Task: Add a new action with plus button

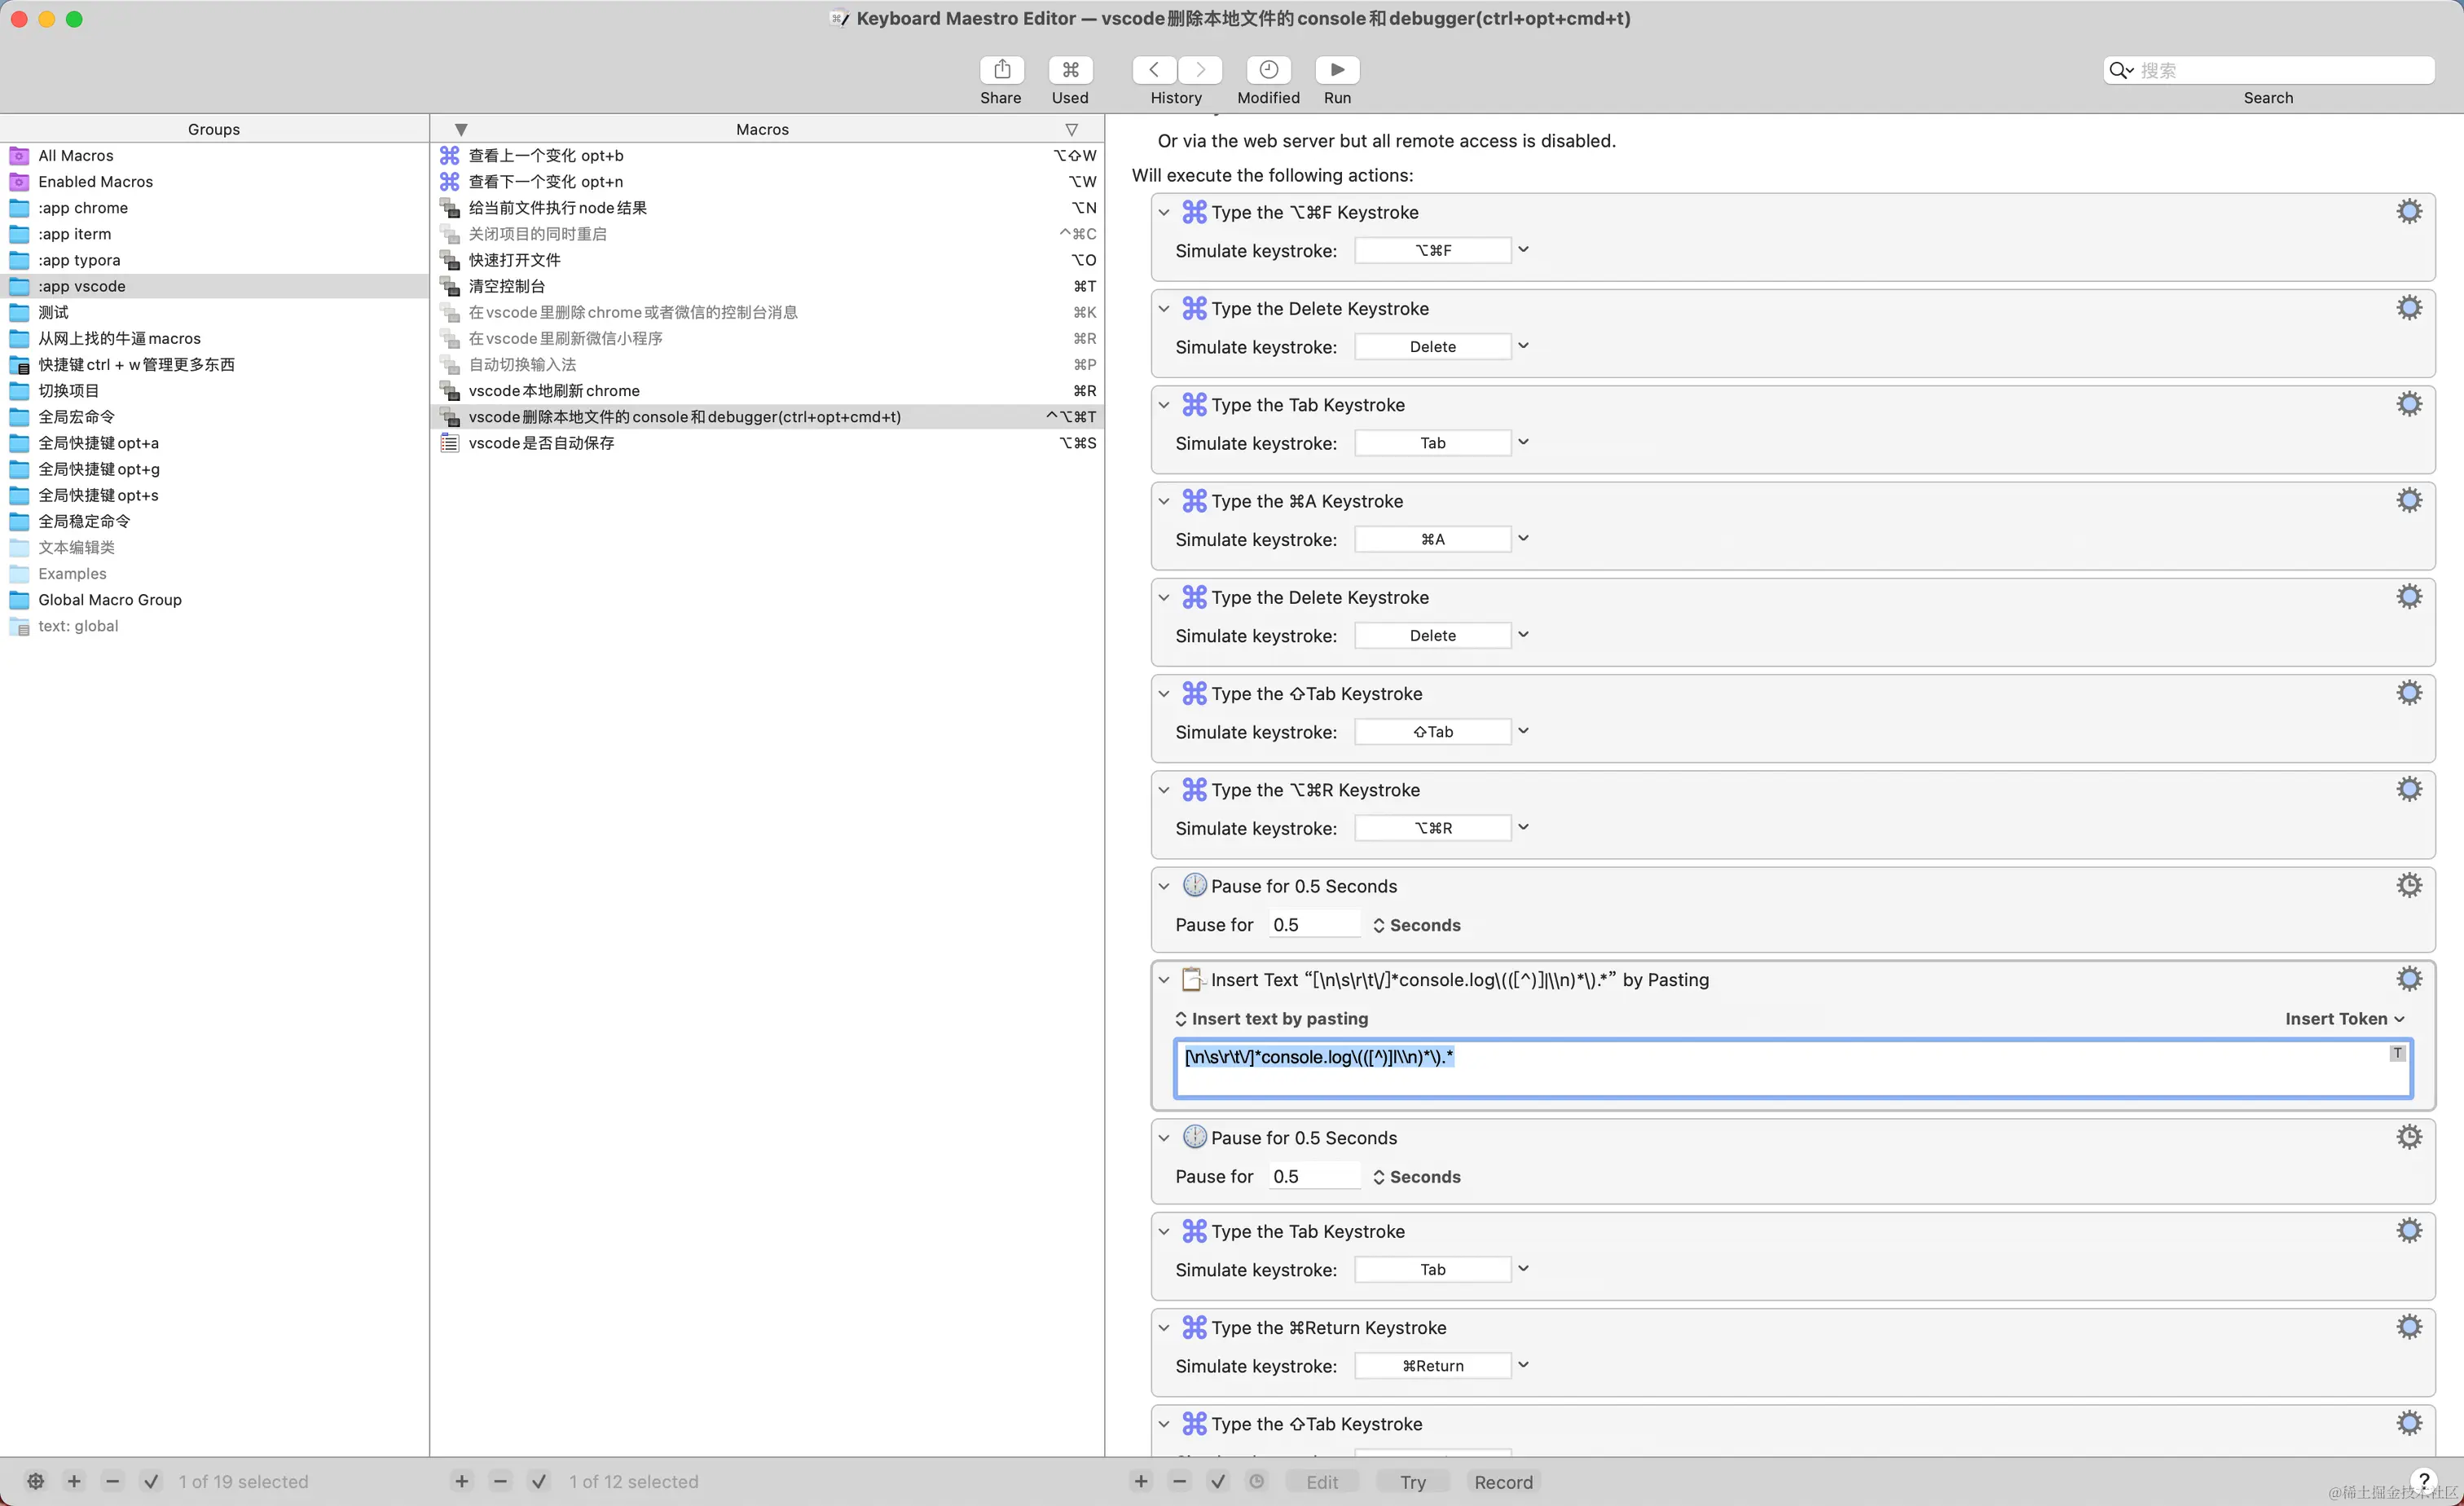Action: tap(1141, 1481)
